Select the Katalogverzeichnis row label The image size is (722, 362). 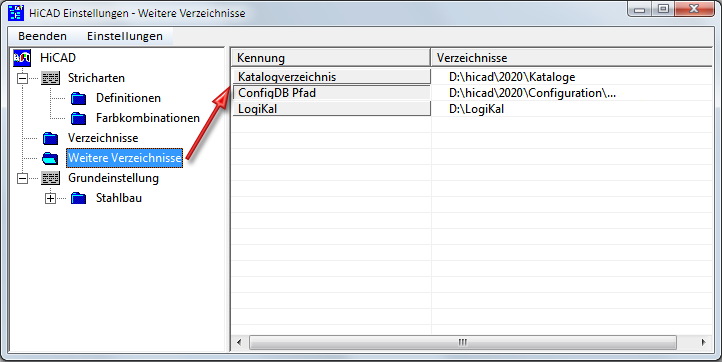(x=332, y=76)
